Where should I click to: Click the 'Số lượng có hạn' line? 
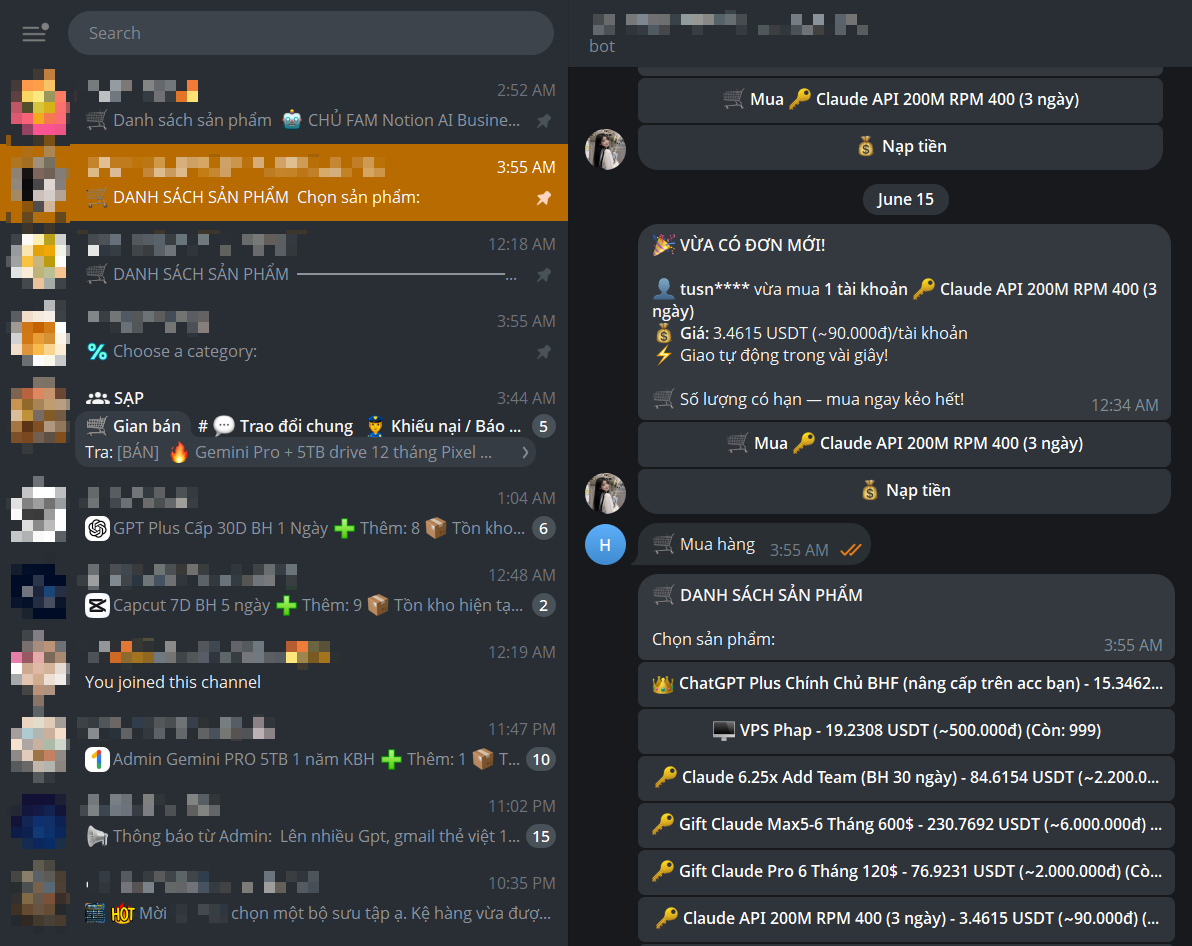click(809, 399)
